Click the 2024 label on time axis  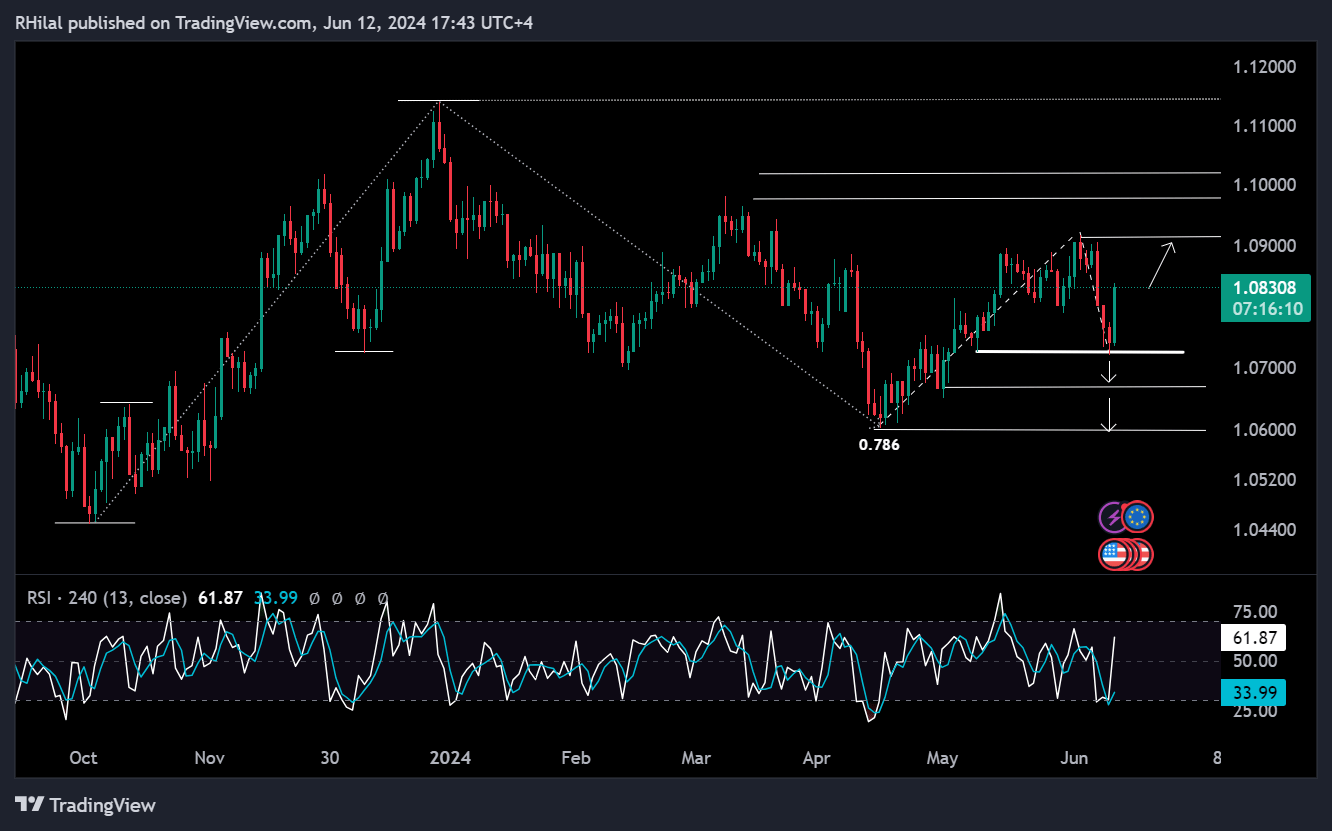pos(450,758)
